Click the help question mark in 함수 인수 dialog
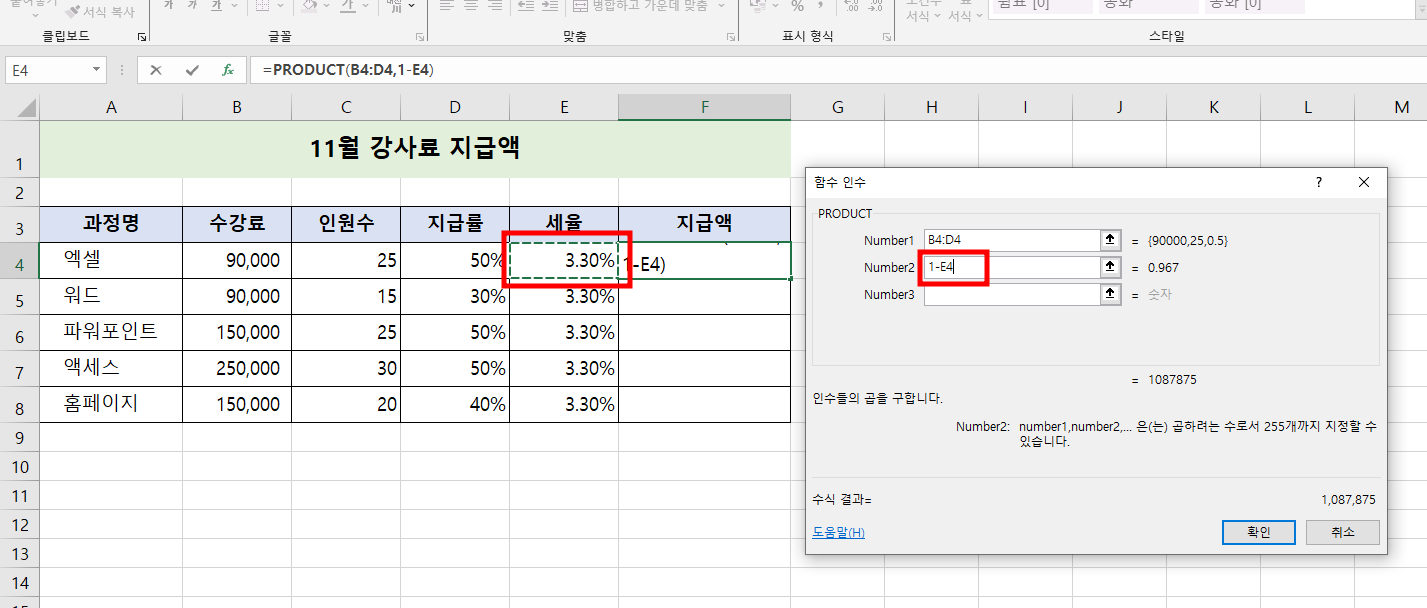 click(x=1319, y=182)
